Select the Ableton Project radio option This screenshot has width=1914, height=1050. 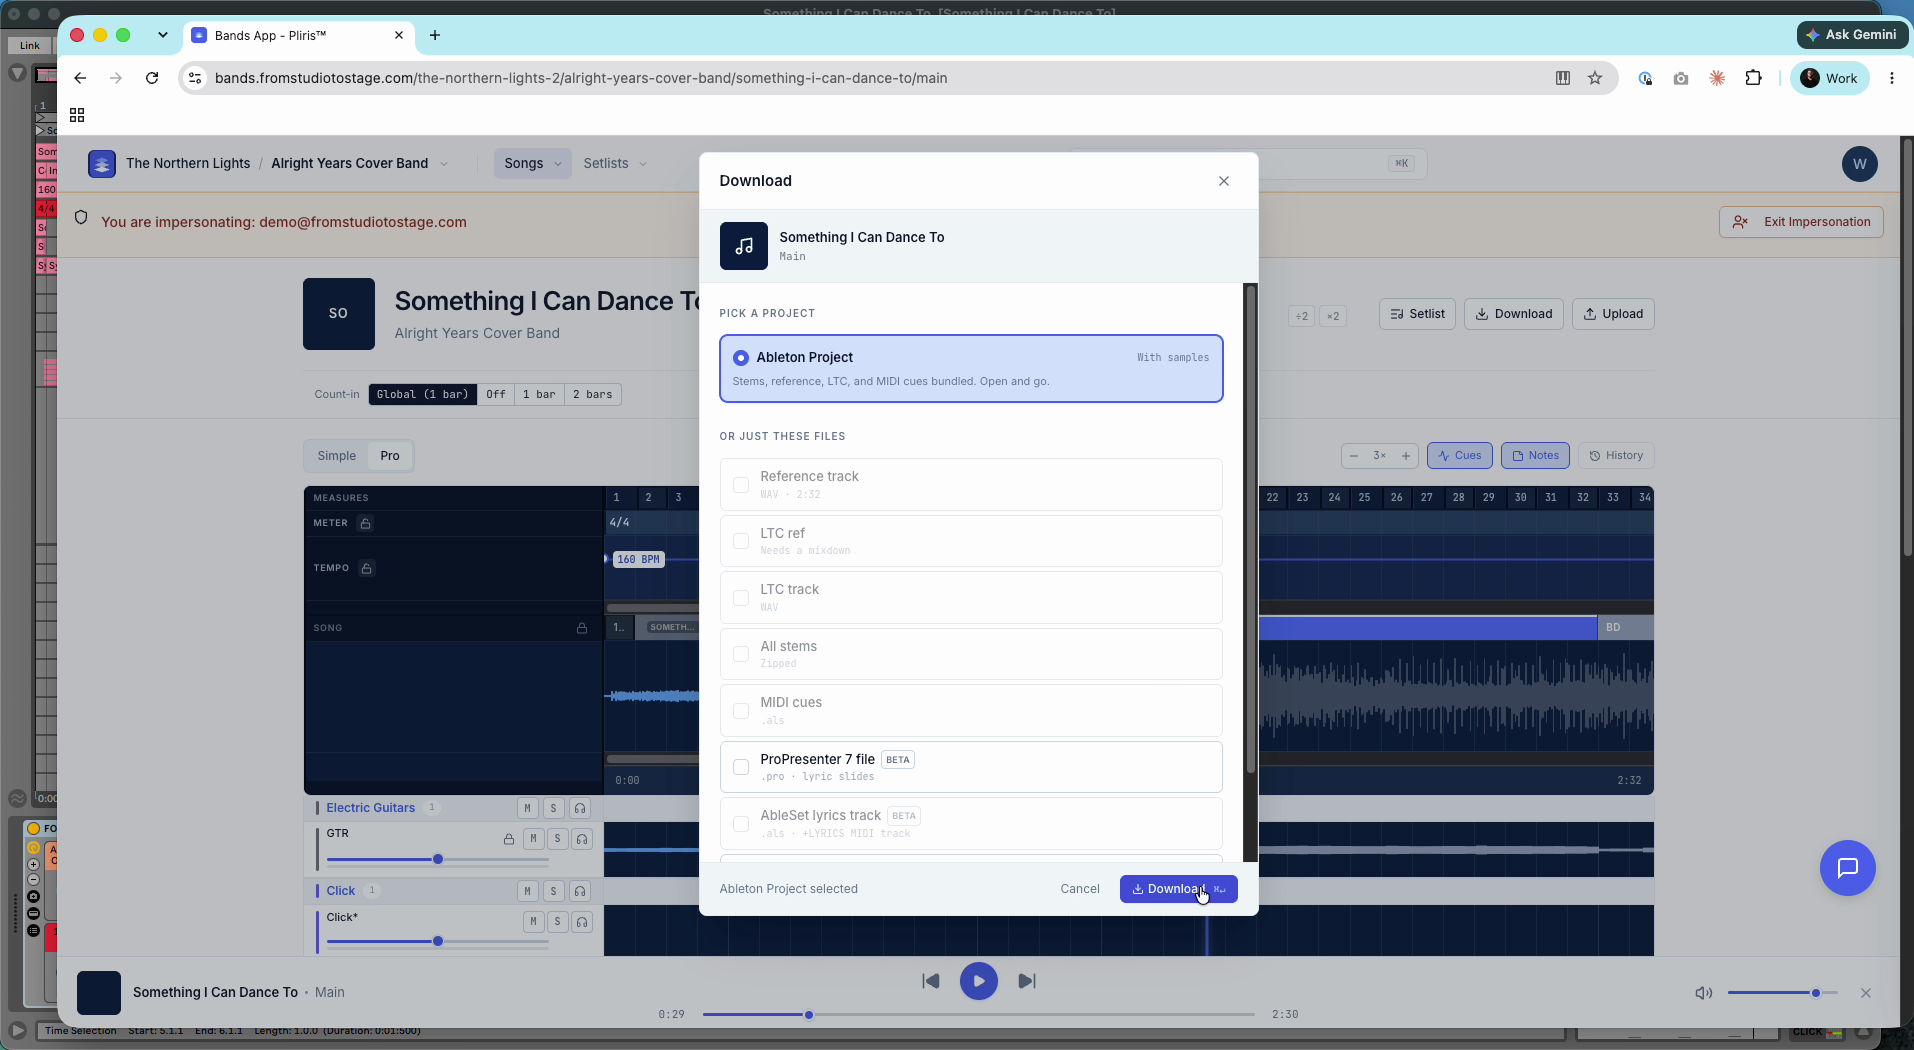pos(741,358)
